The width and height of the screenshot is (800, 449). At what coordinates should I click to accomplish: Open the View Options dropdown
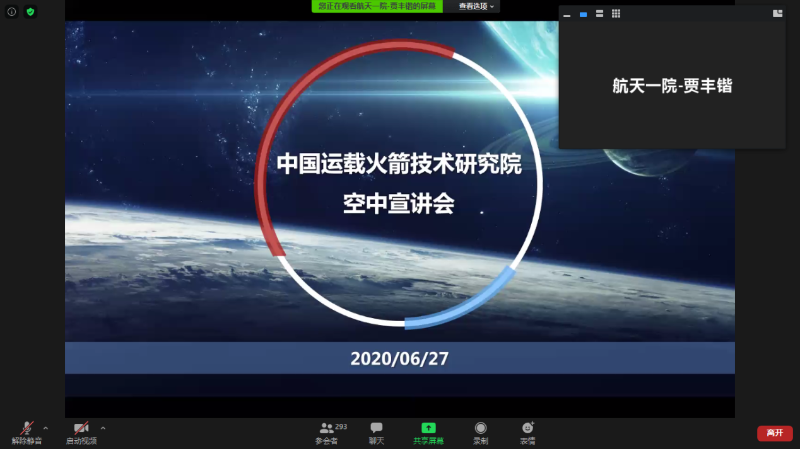click(x=476, y=6)
